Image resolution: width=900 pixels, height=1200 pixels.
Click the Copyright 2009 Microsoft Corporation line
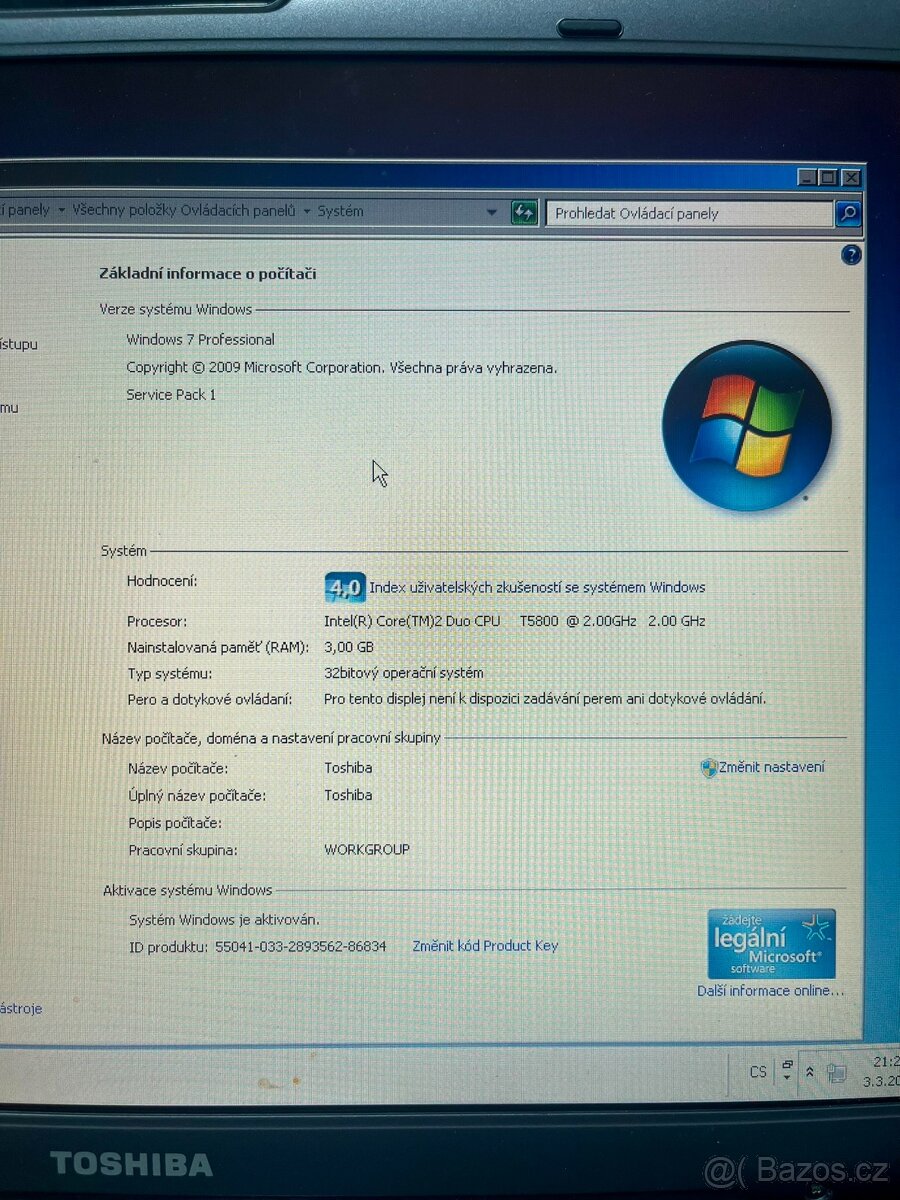pos(342,368)
